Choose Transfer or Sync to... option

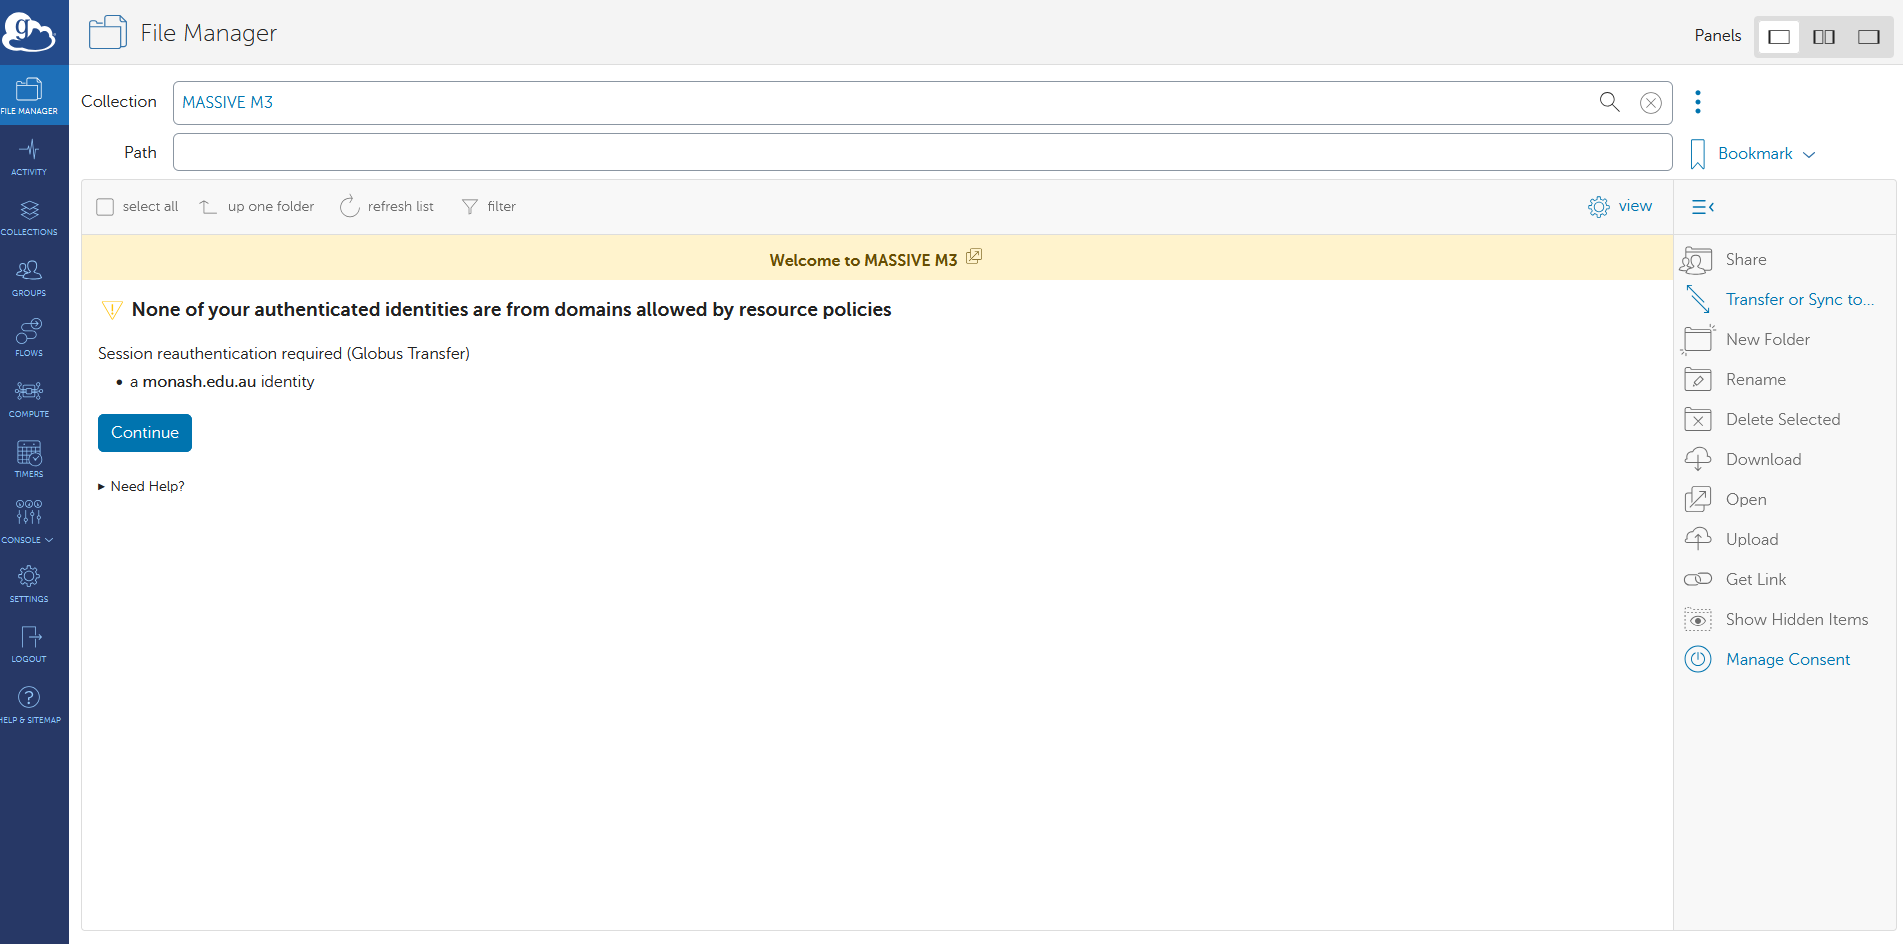click(x=1799, y=299)
